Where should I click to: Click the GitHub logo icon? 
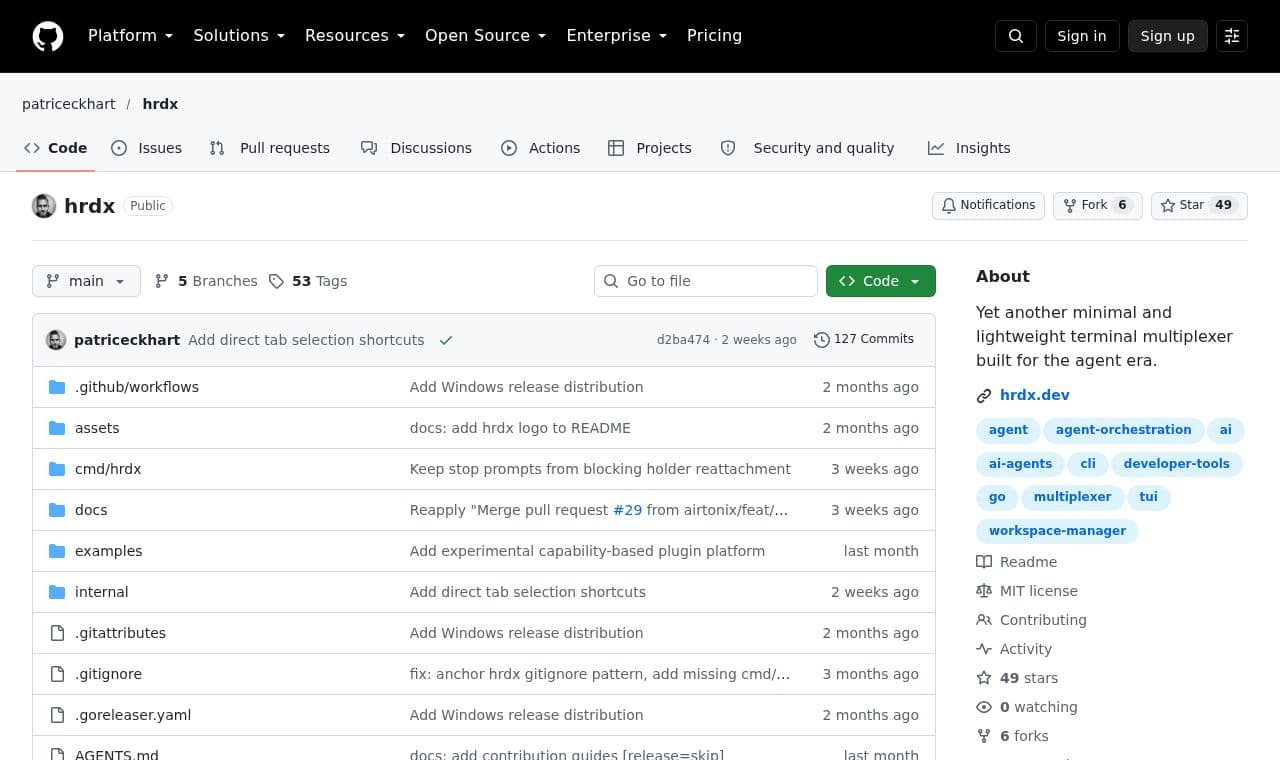click(48, 36)
